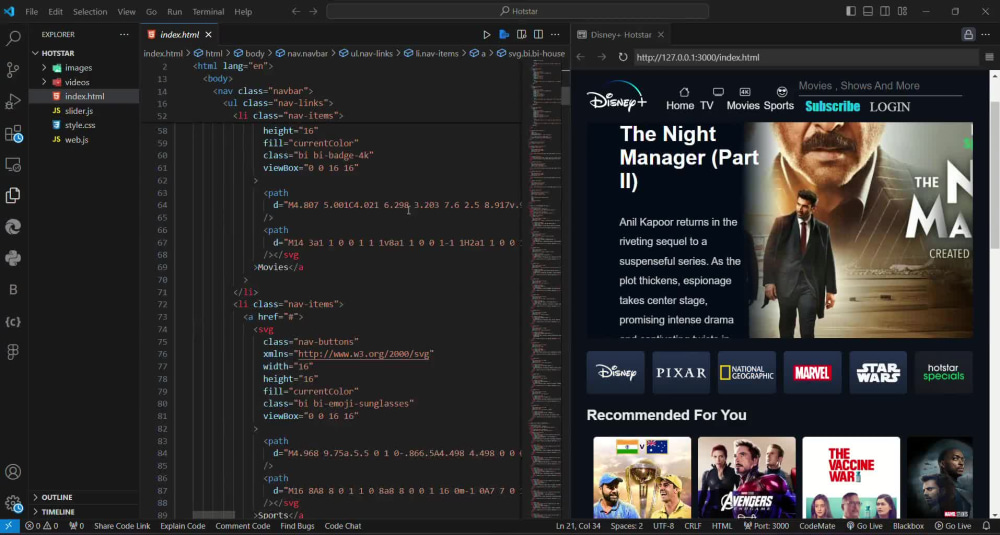Image resolution: width=1000 pixels, height=535 pixels.
Task: Open the customize layout icon
Action: pyautogui.click(x=902, y=11)
